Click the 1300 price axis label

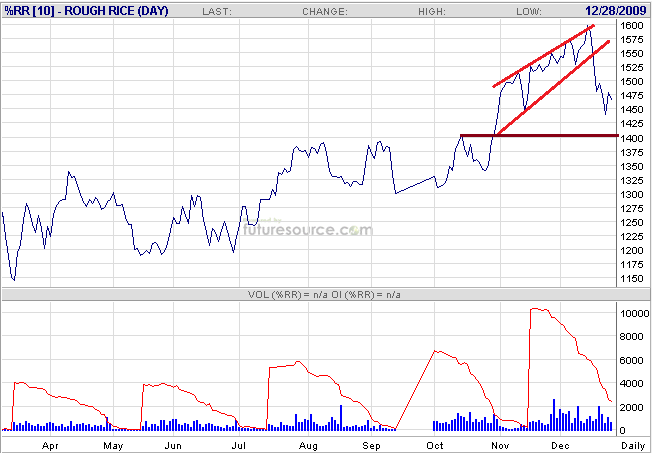[x=631, y=195]
